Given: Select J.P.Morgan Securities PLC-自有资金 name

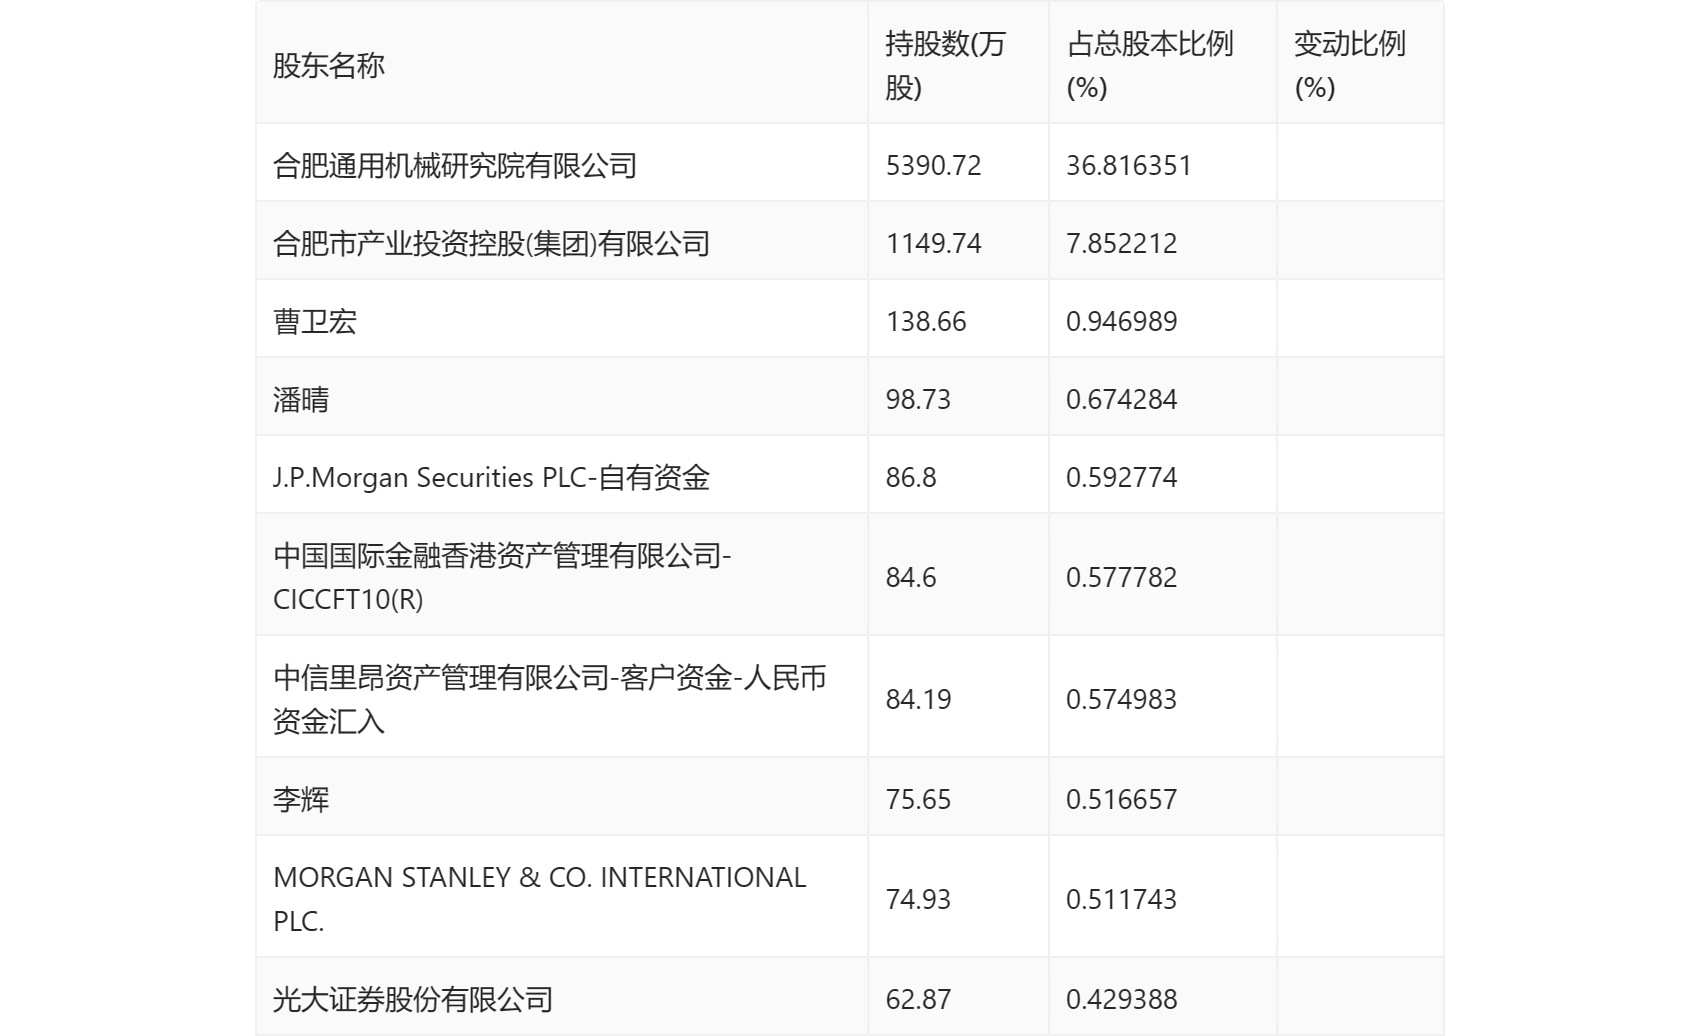Looking at the screenshot, I should click(491, 477).
